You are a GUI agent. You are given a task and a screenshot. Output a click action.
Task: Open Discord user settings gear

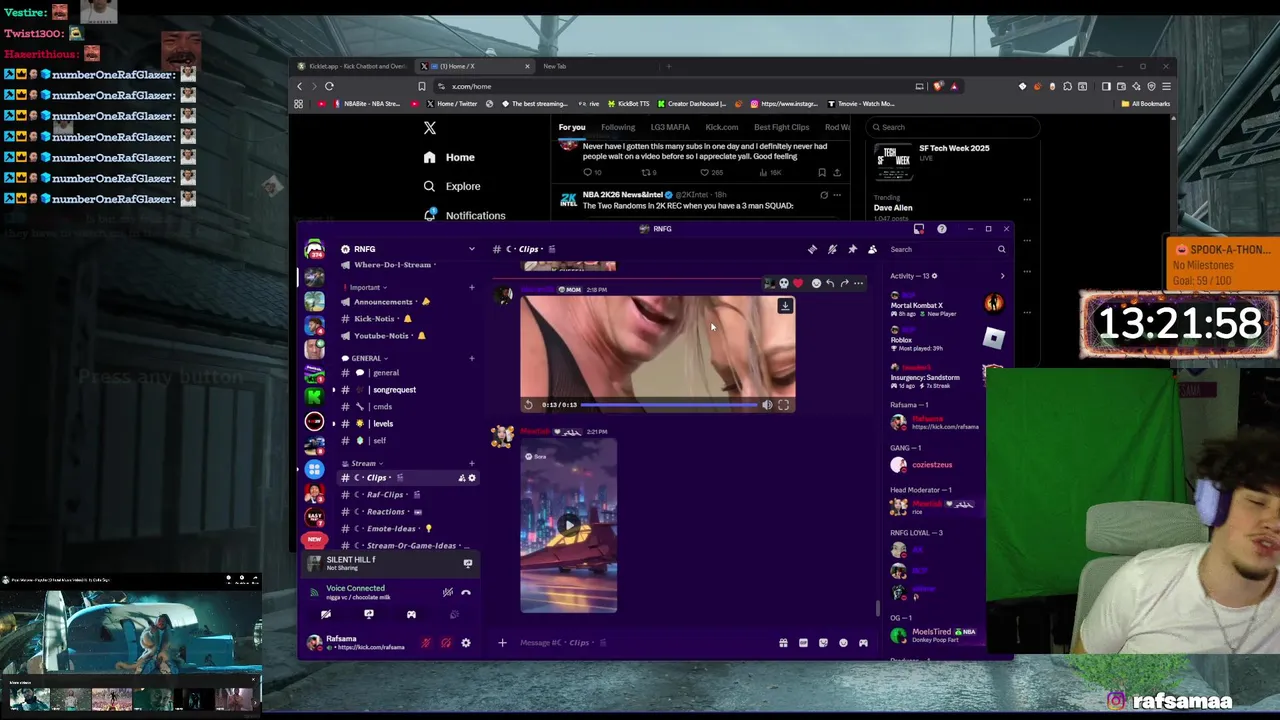tap(466, 643)
